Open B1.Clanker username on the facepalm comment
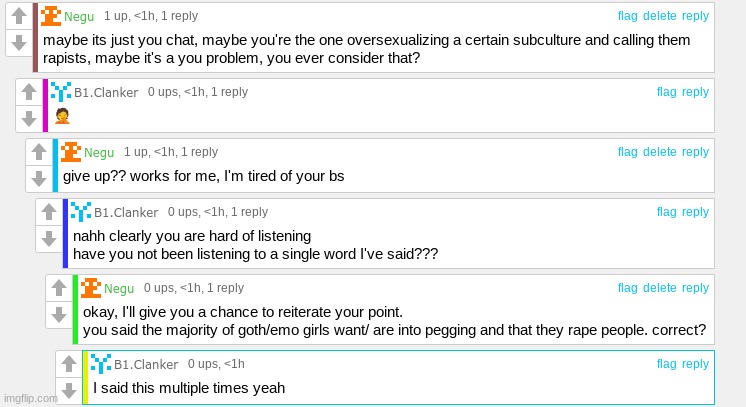Viewport: 746px width, 407px height. pos(106,92)
